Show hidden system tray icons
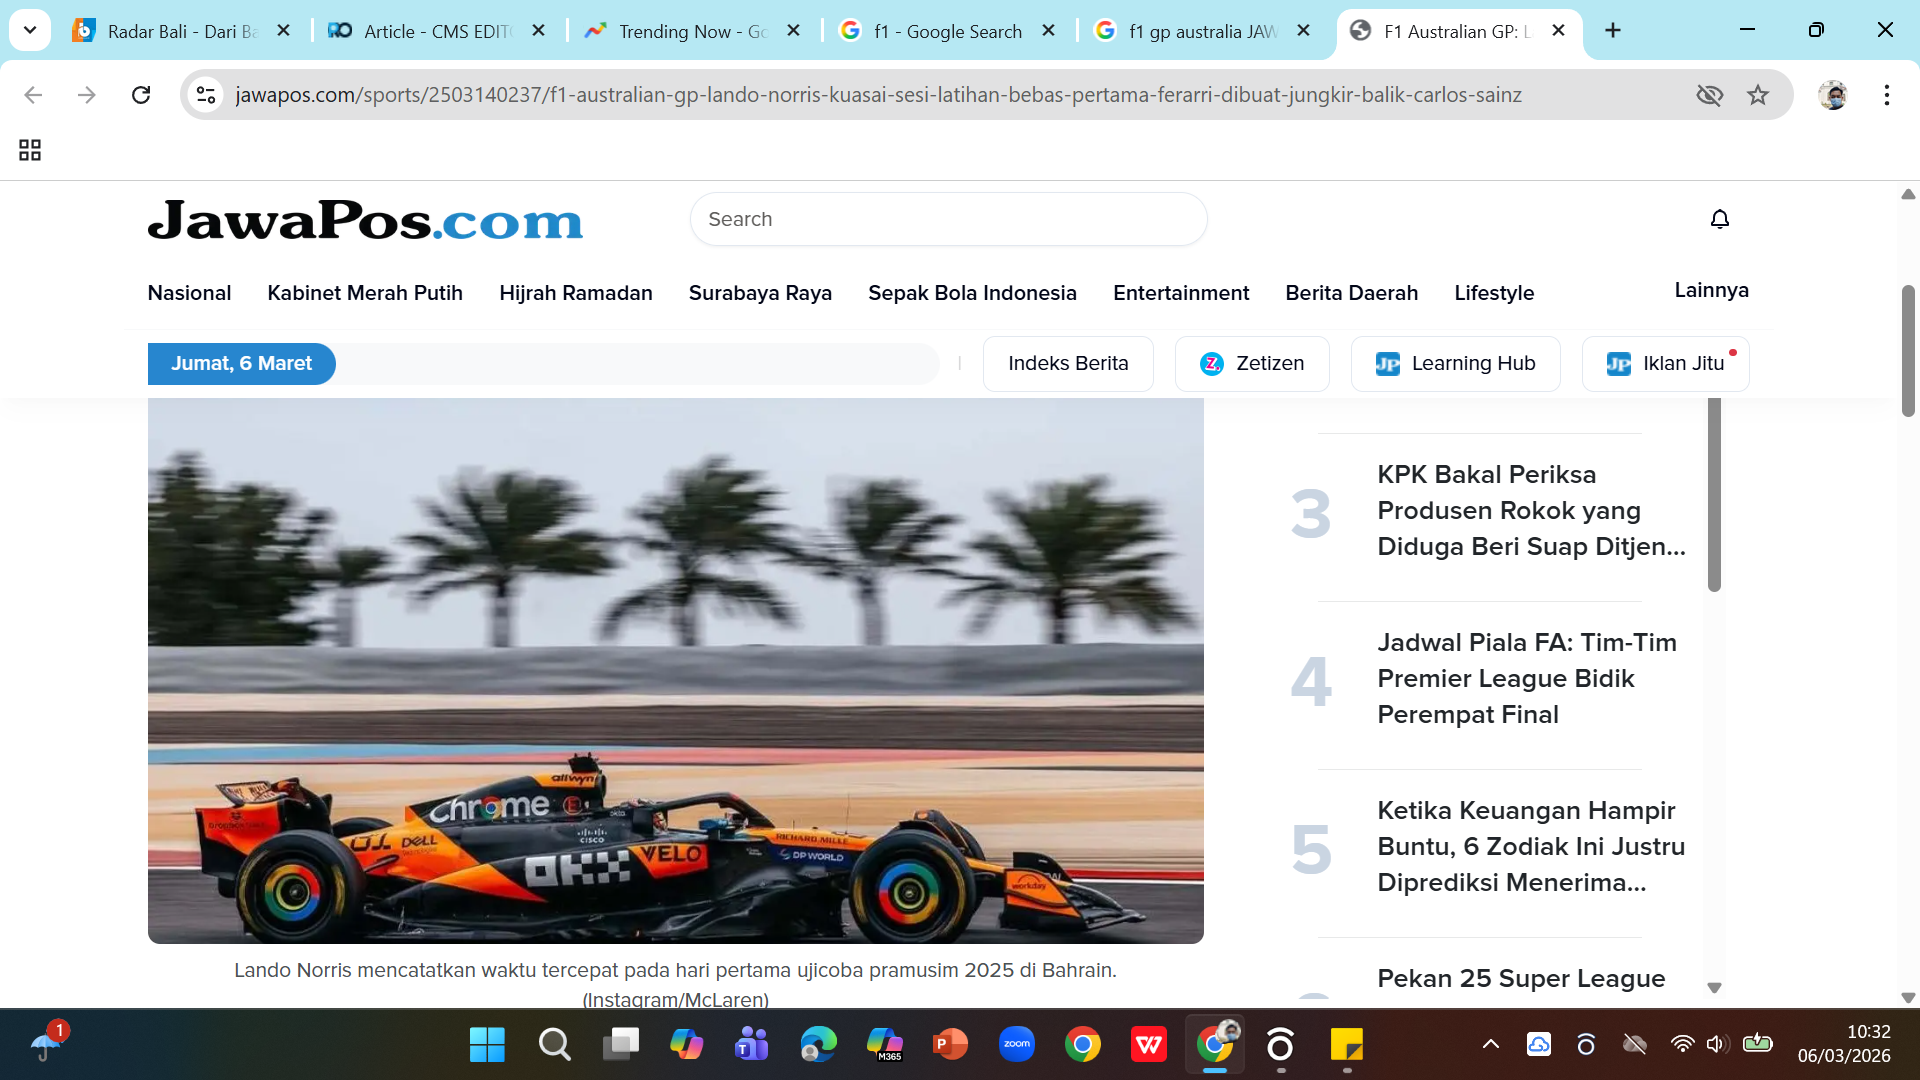Viewport: 1920px width, 1080px height. [1491, 1045]
